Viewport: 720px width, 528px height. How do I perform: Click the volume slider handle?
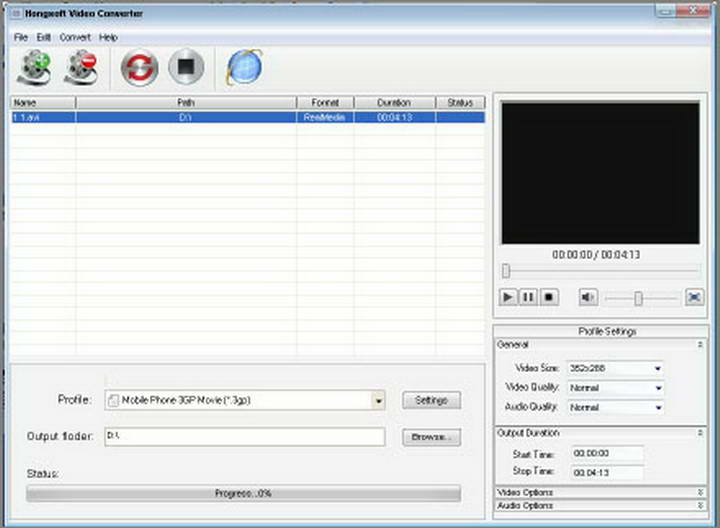(638, 298)
